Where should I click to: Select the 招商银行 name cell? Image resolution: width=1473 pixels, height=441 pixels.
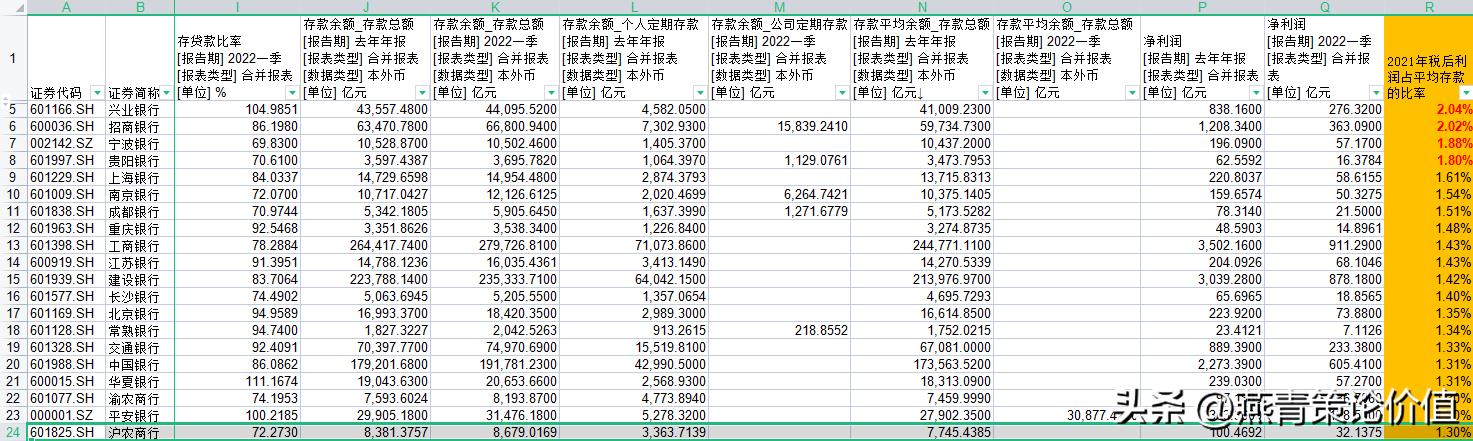point(139,125)
